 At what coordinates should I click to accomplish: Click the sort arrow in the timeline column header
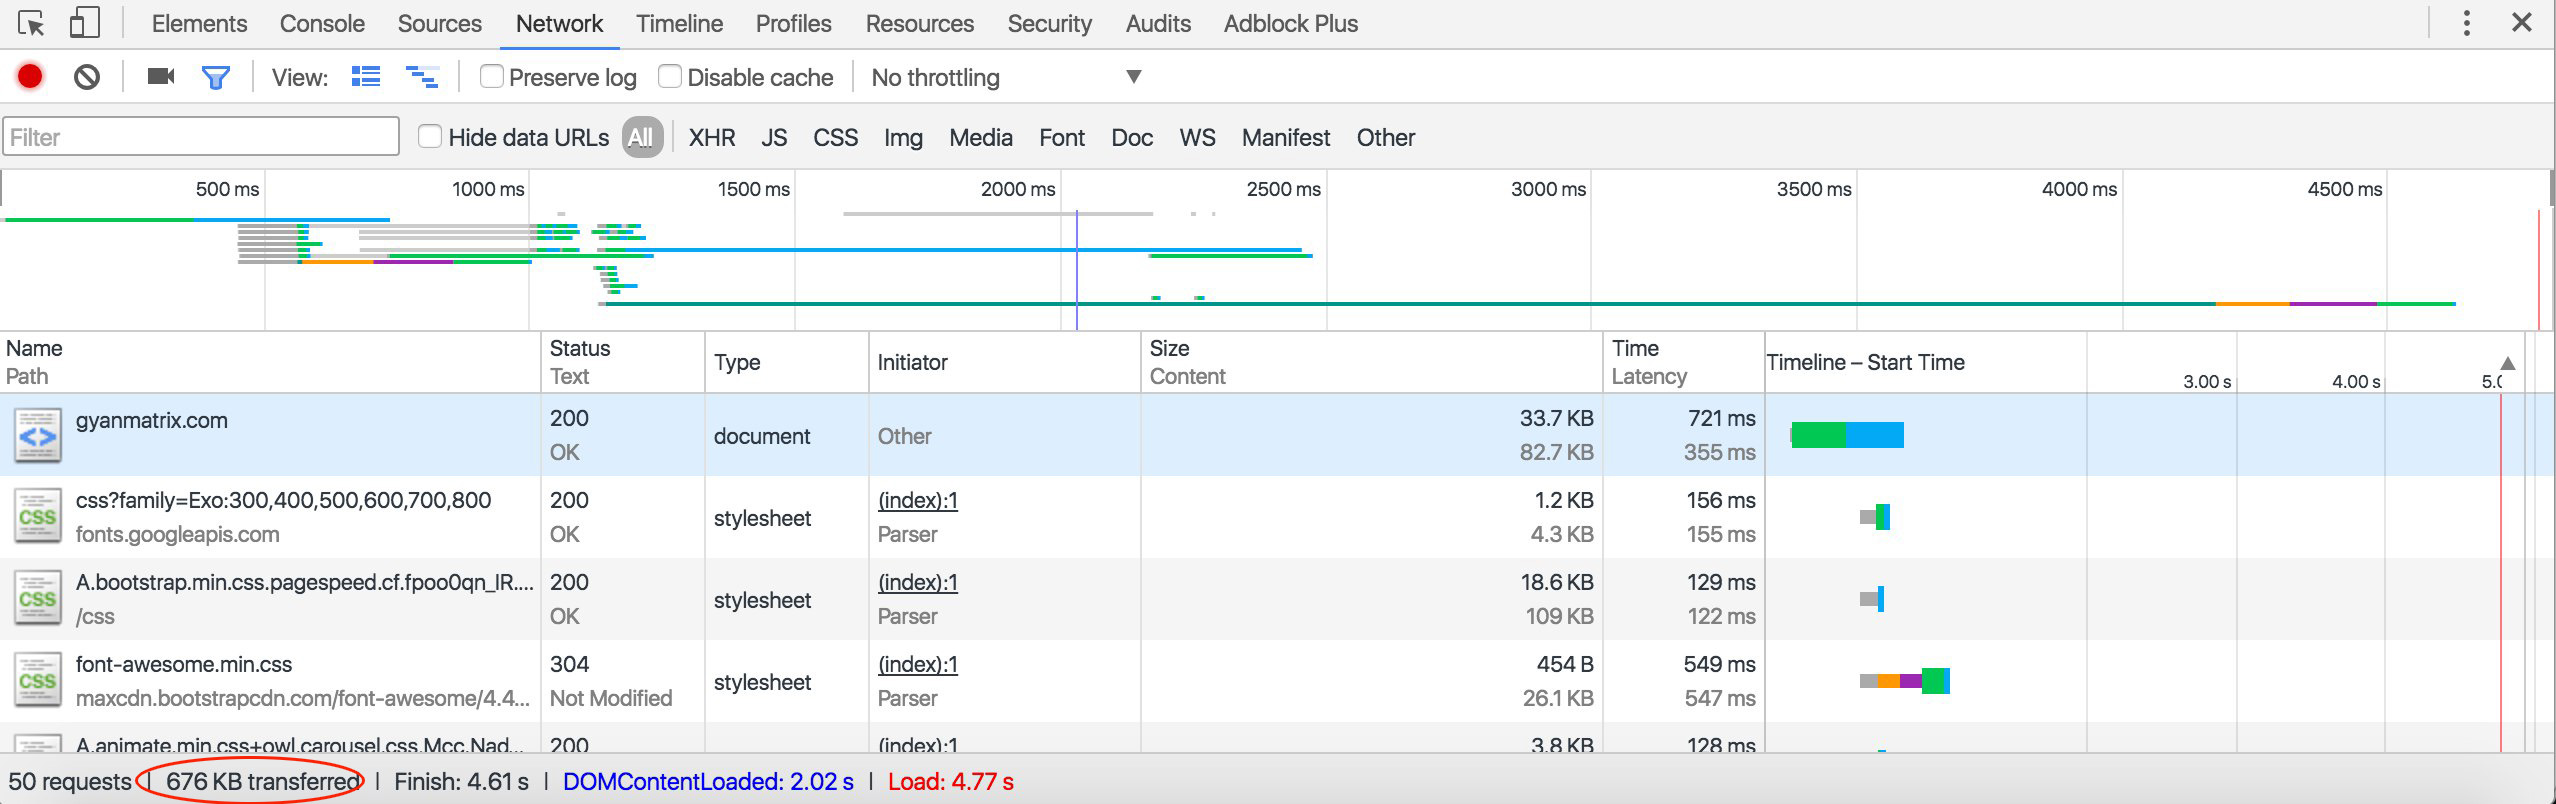[x=2507, y=363]
